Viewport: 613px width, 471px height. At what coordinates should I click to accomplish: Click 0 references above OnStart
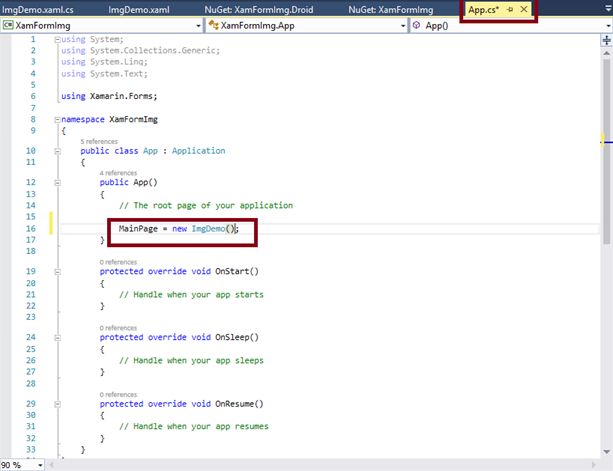click(x=118, y=262)
